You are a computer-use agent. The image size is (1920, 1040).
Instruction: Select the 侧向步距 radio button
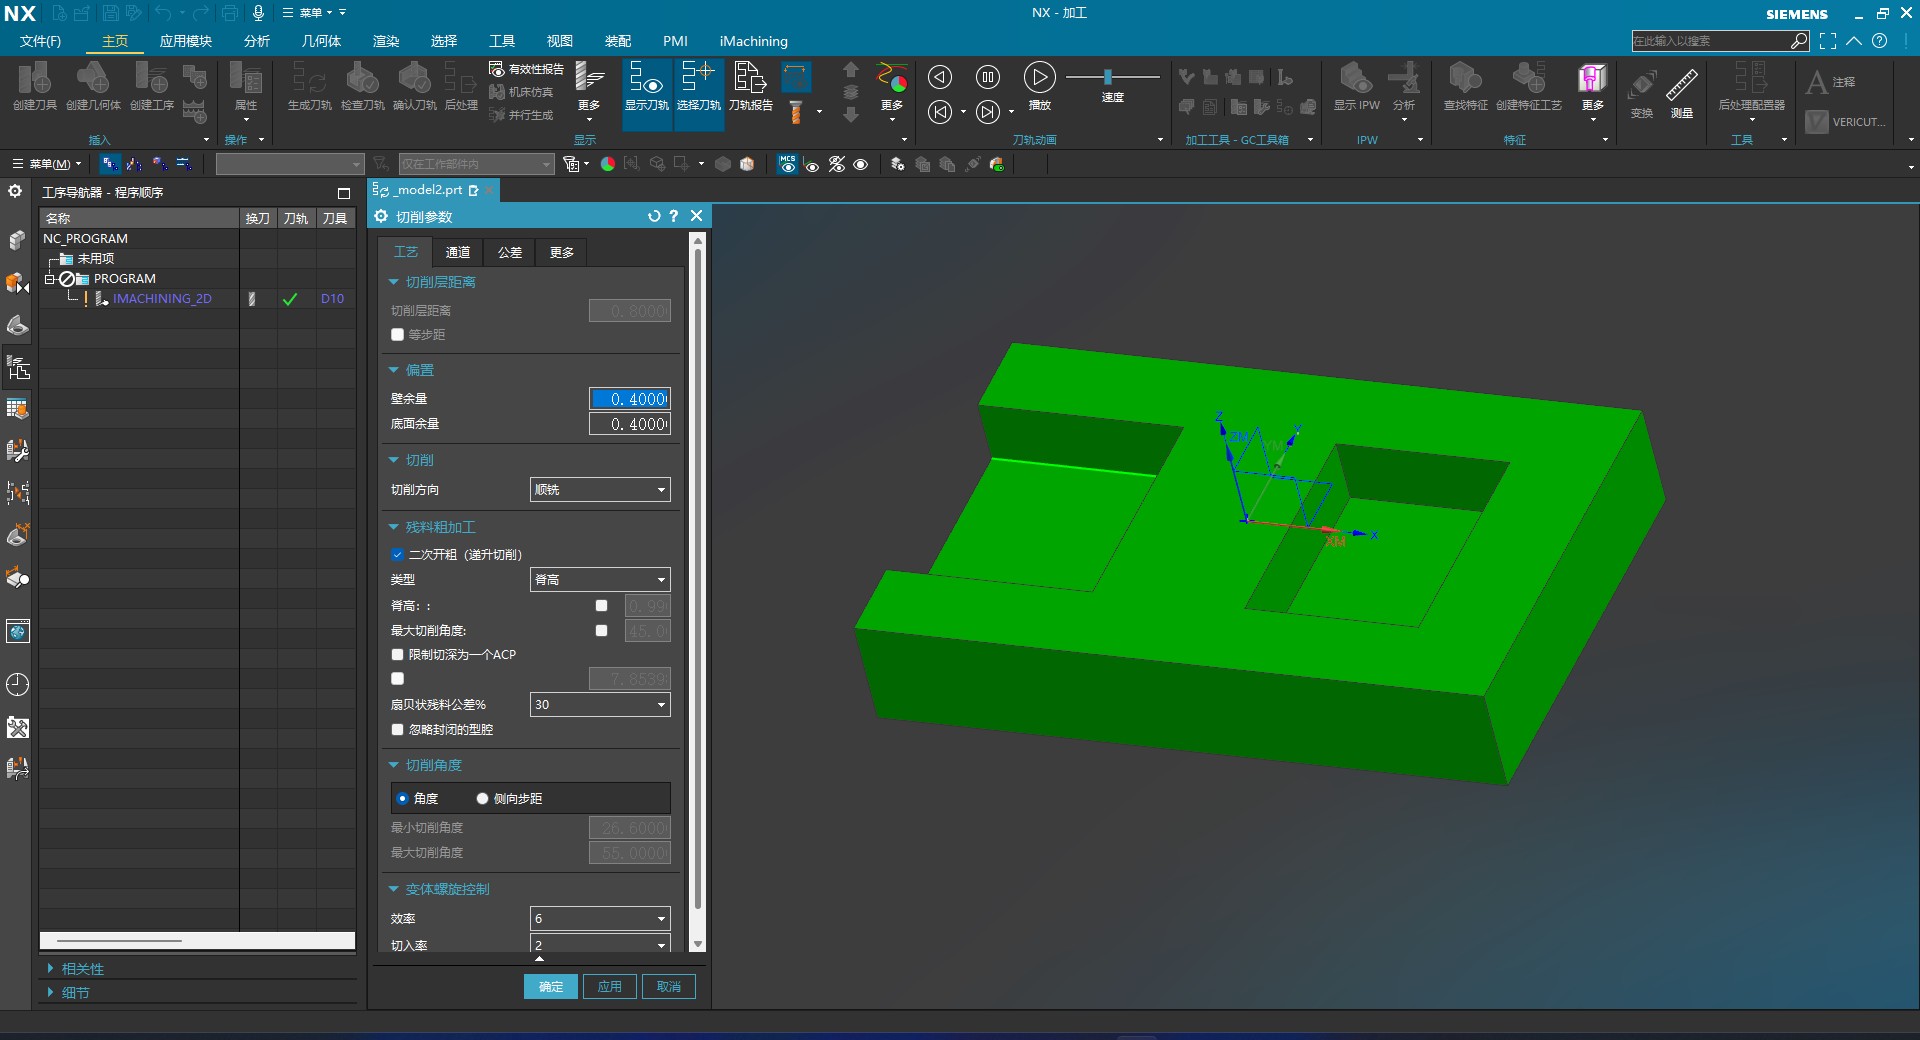482,798
